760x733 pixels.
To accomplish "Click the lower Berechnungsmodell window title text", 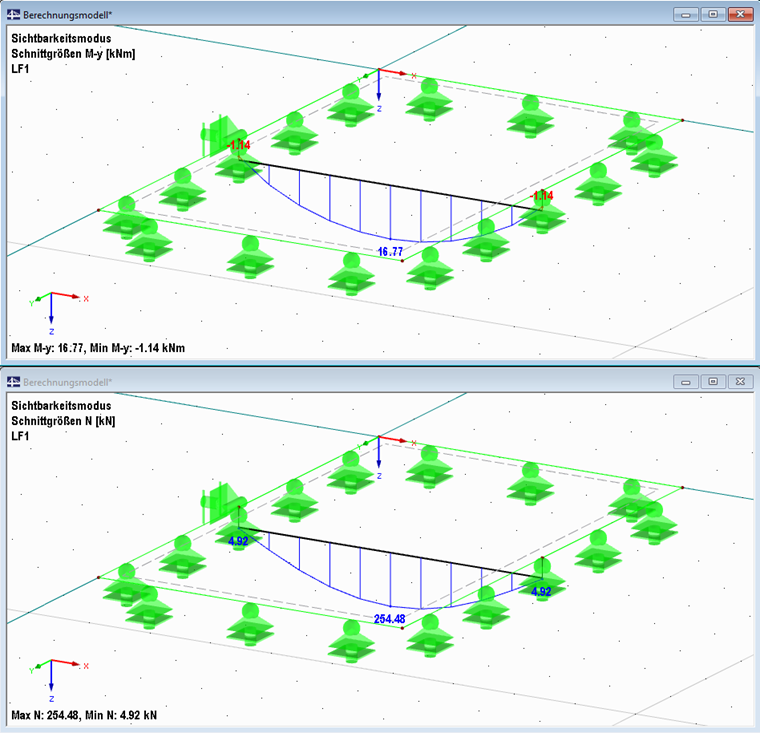I will pyautogui.click(x=67, y=382).
